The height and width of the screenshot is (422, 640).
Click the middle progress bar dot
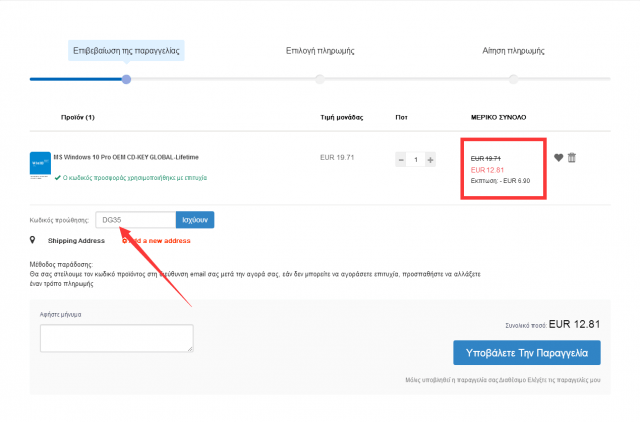click(320, 79)
